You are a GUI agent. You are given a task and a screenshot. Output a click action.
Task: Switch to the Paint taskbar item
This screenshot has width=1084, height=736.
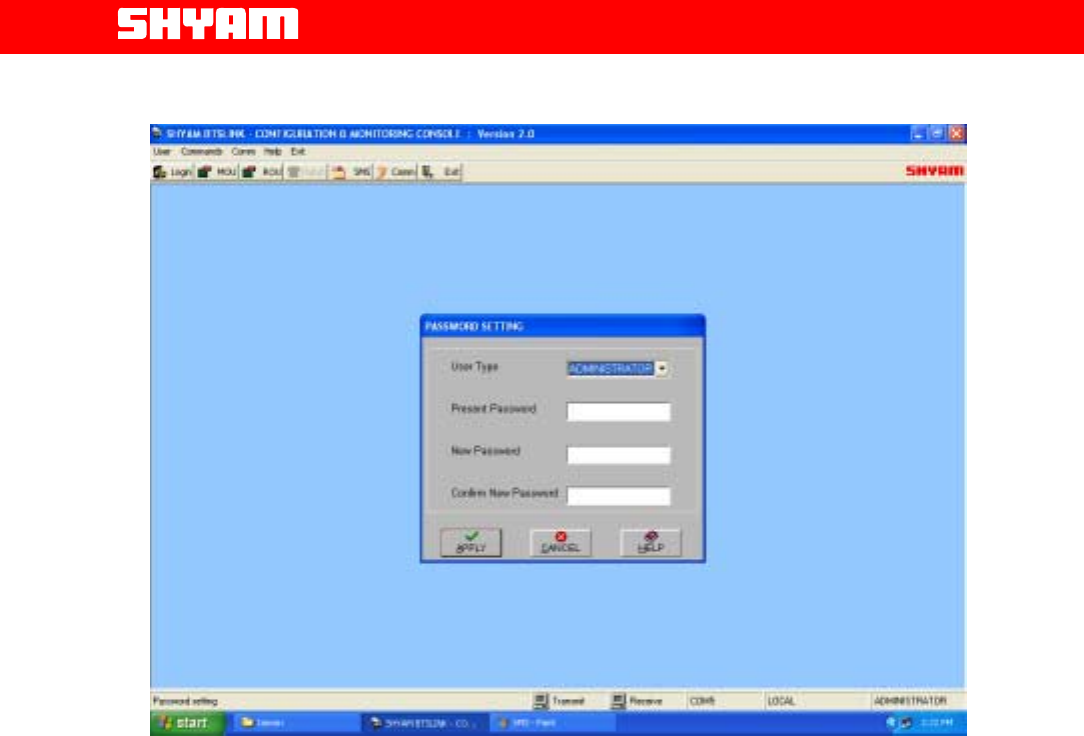click(x=553, y=723)
